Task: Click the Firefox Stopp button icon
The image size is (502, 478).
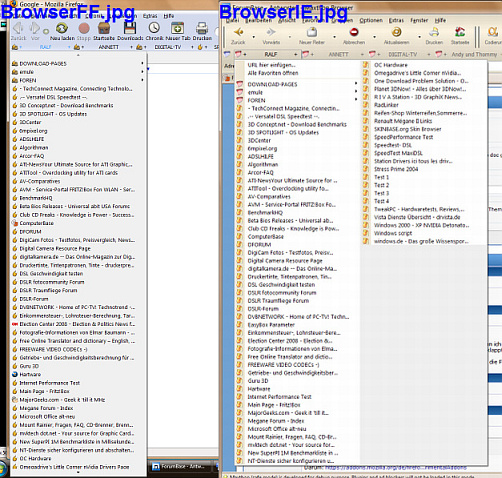Action: [84, 28]
